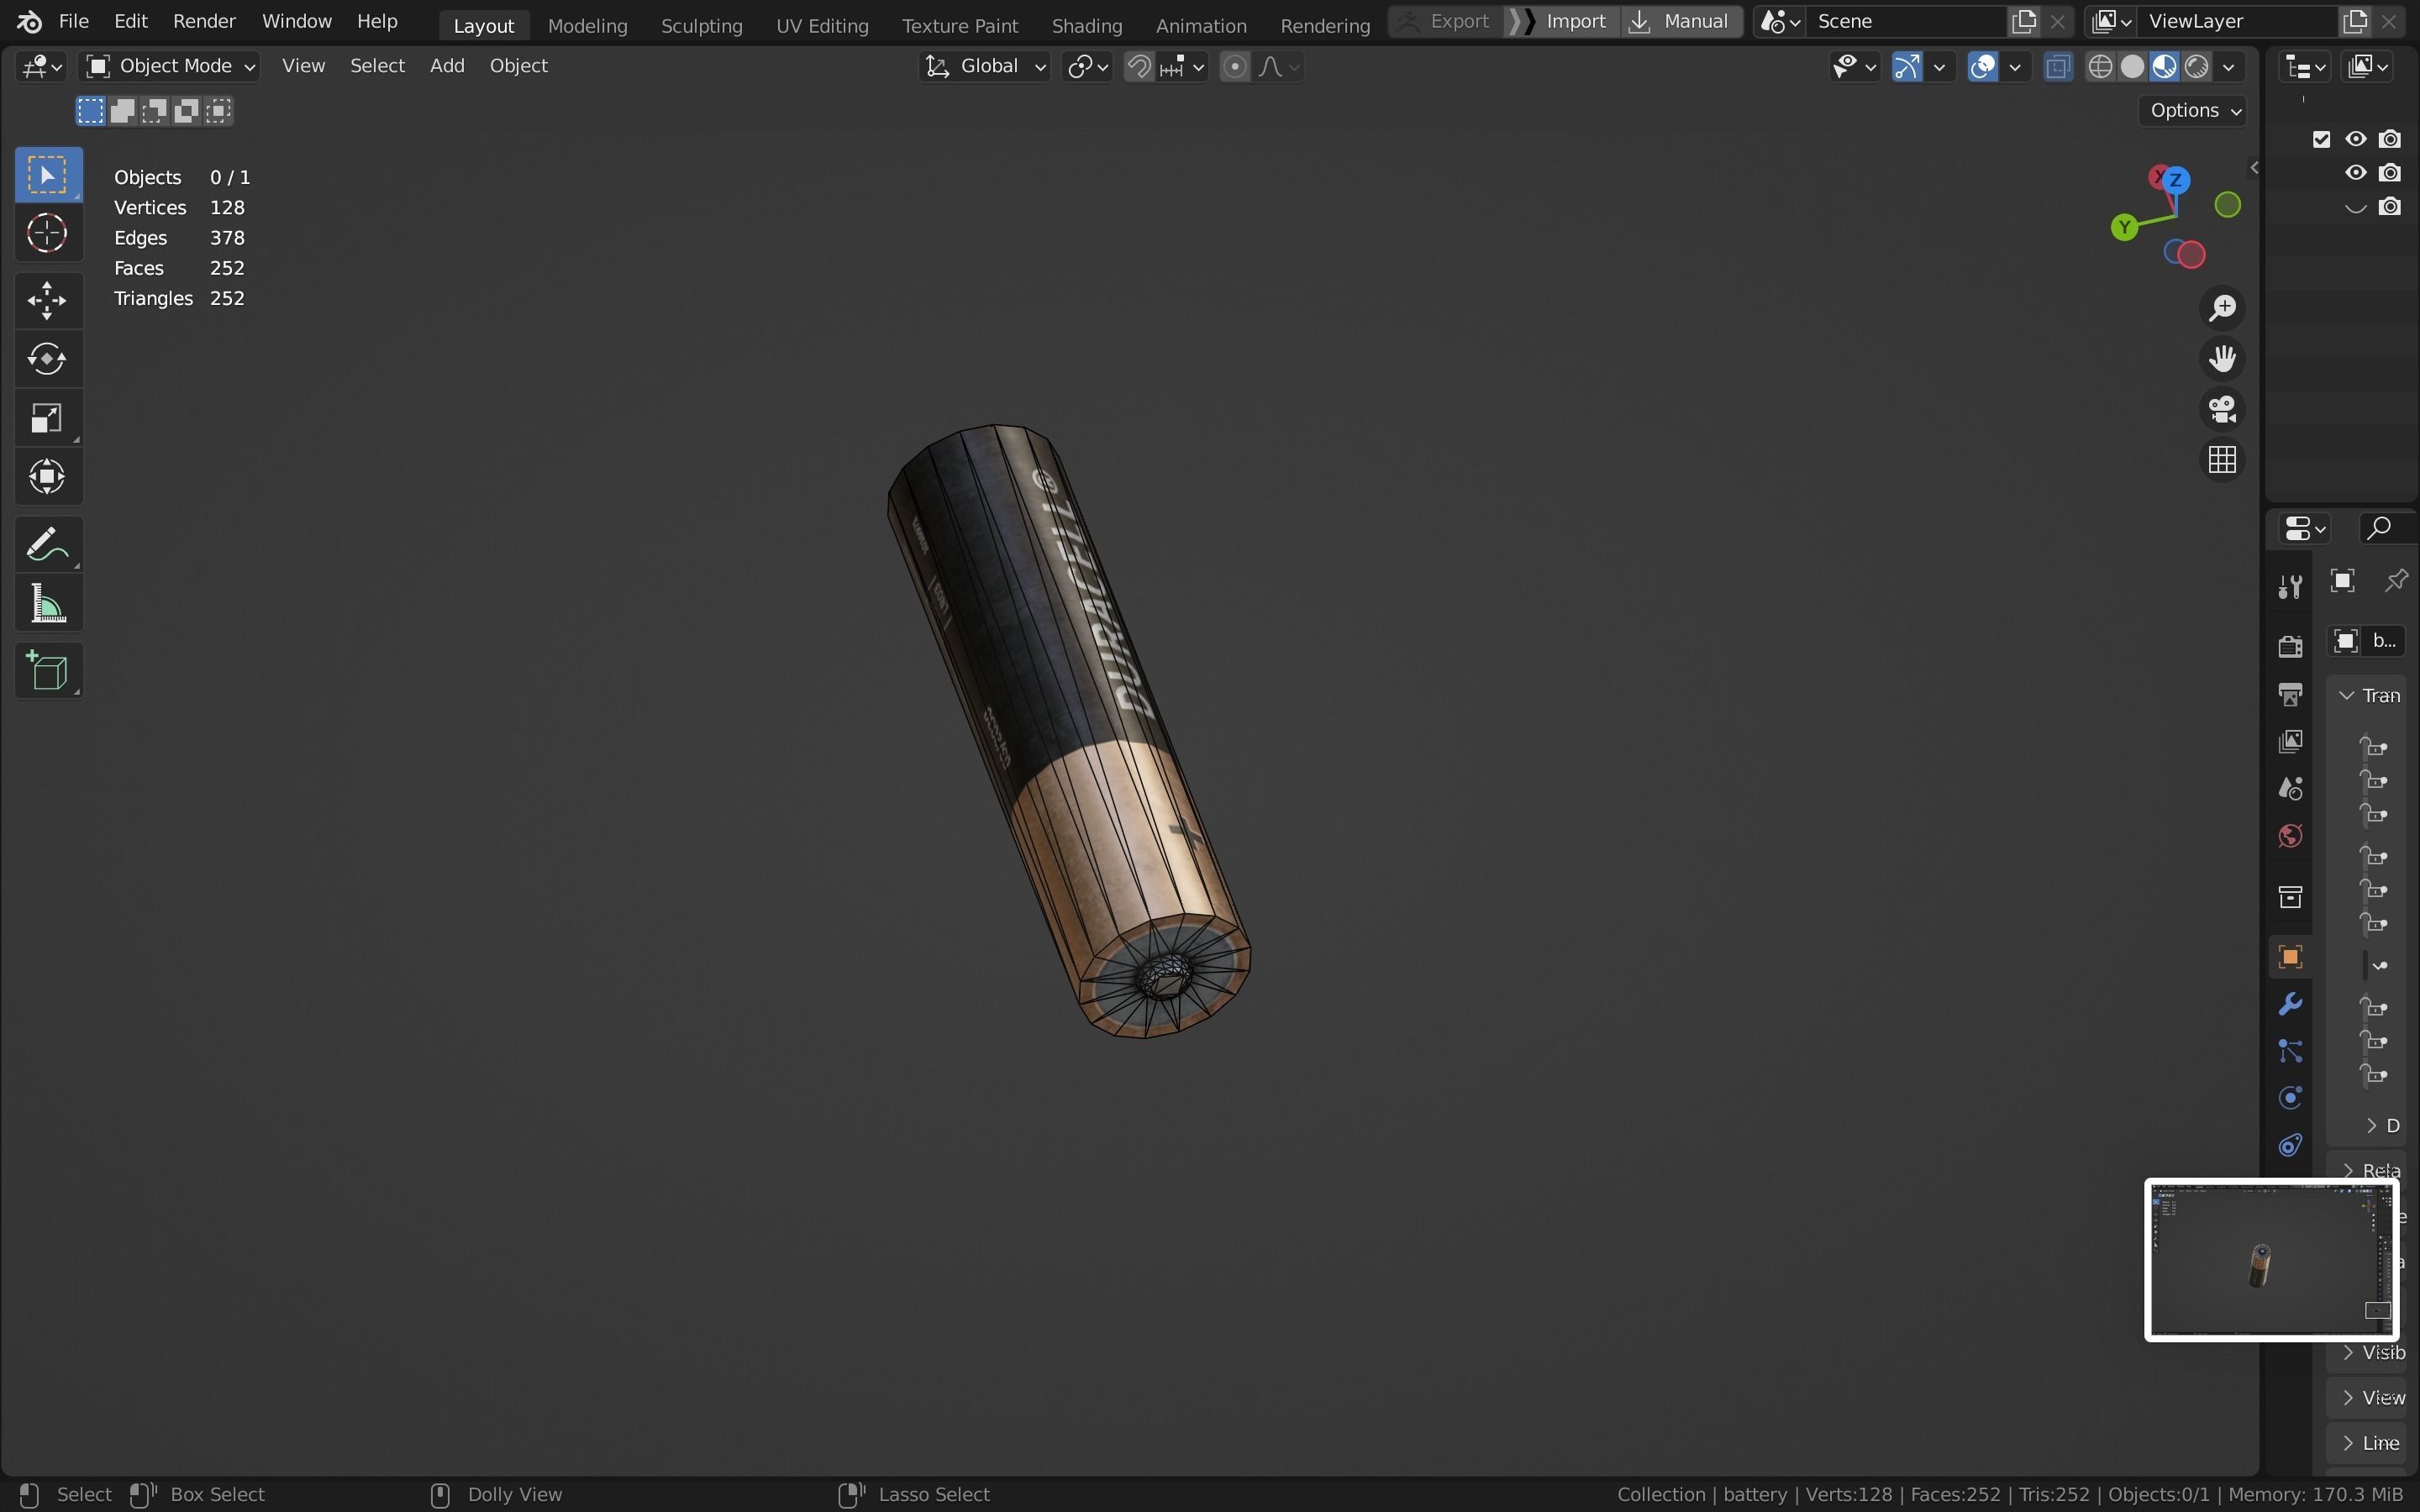Switch to the Modeling workspace tab
The width and height of the screenshot is (2420, 1512).
[x=587, y=25]
